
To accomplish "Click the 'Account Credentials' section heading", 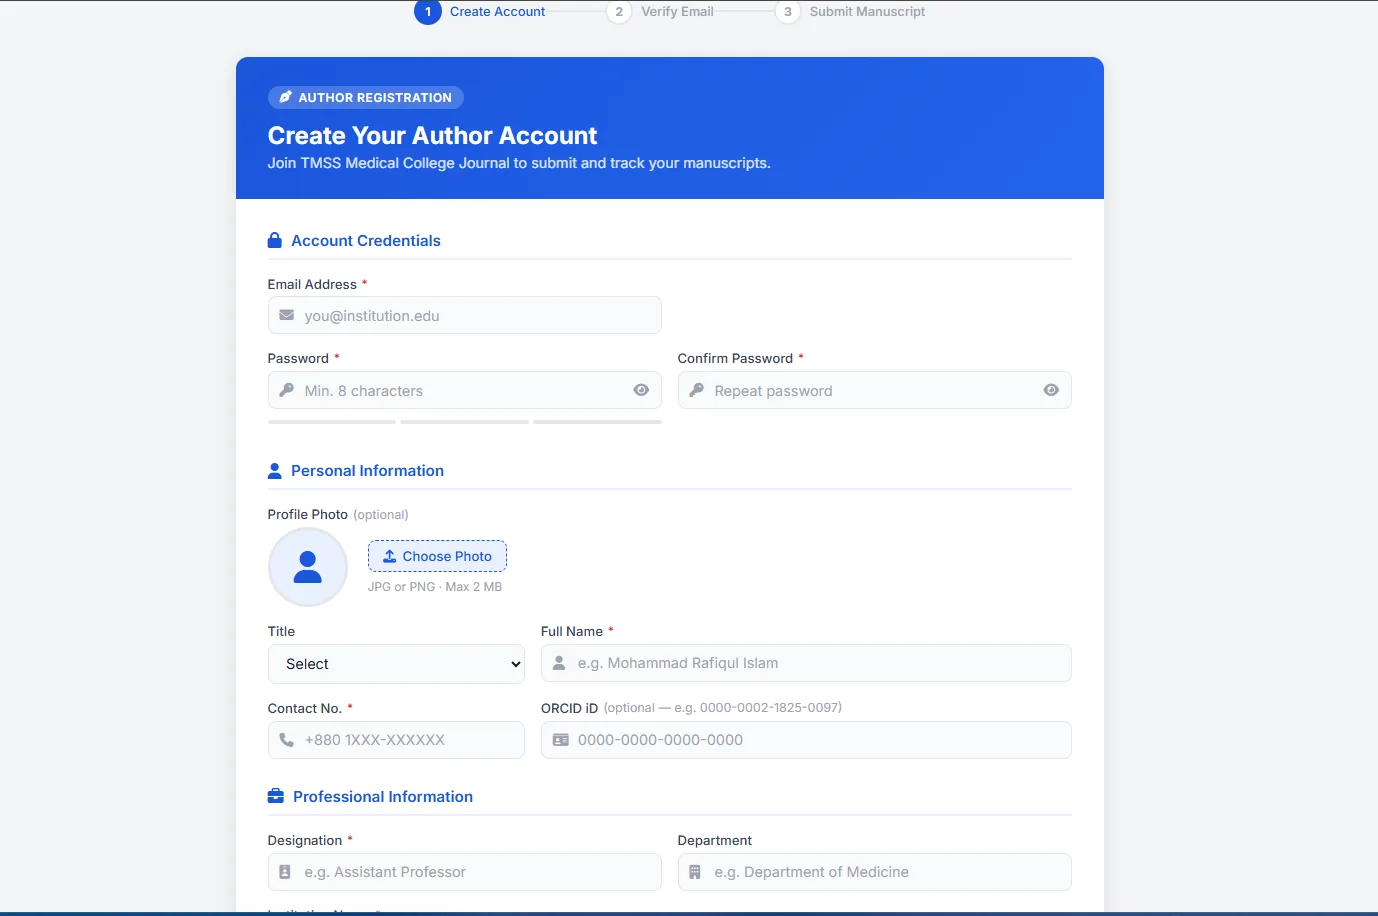I will pos(366,241).
